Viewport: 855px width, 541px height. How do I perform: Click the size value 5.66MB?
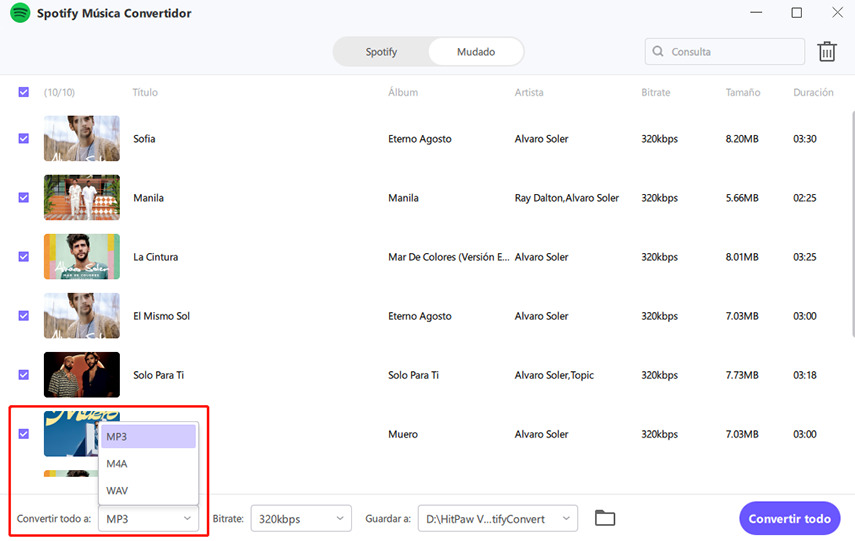pyautogui.click(x=742, y=198)
